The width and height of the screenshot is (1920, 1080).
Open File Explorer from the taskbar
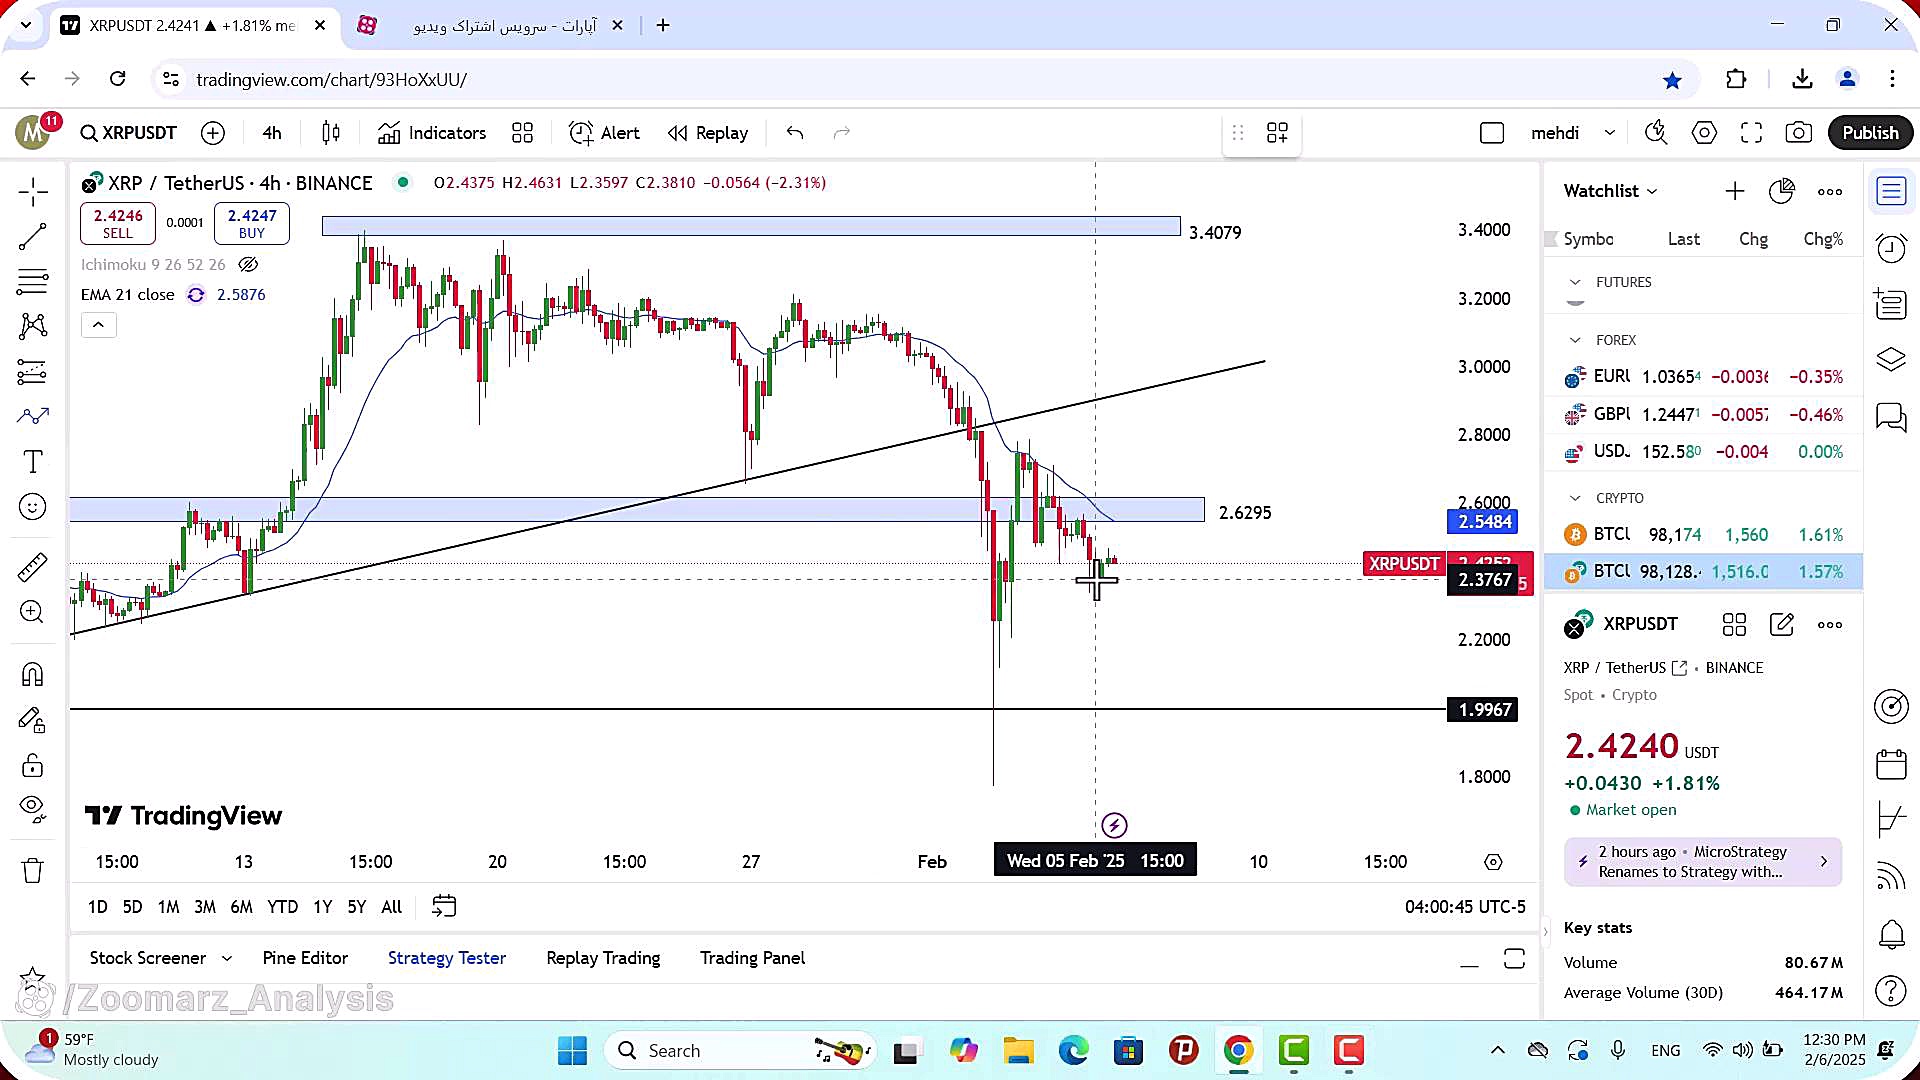coord(1018,1051)
